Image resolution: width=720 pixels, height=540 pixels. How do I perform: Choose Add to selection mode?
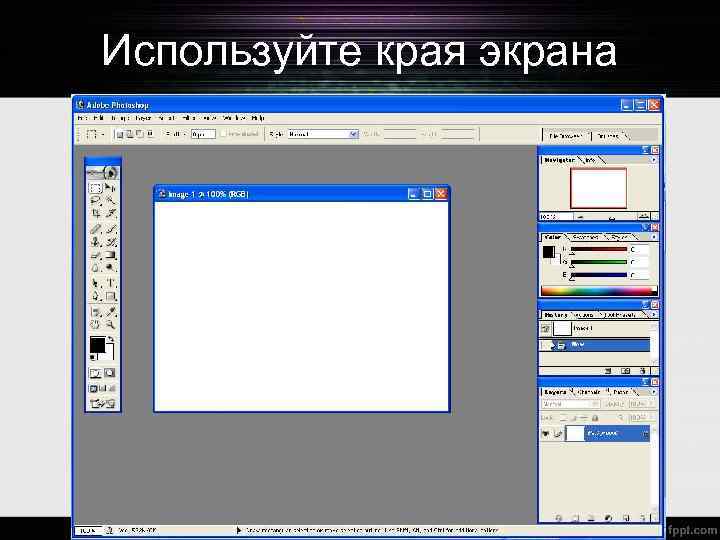coord(130,134)
